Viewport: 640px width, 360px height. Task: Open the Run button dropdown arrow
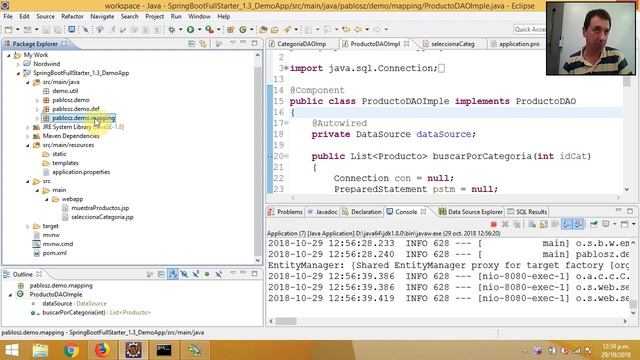click(x=200, y=29)
